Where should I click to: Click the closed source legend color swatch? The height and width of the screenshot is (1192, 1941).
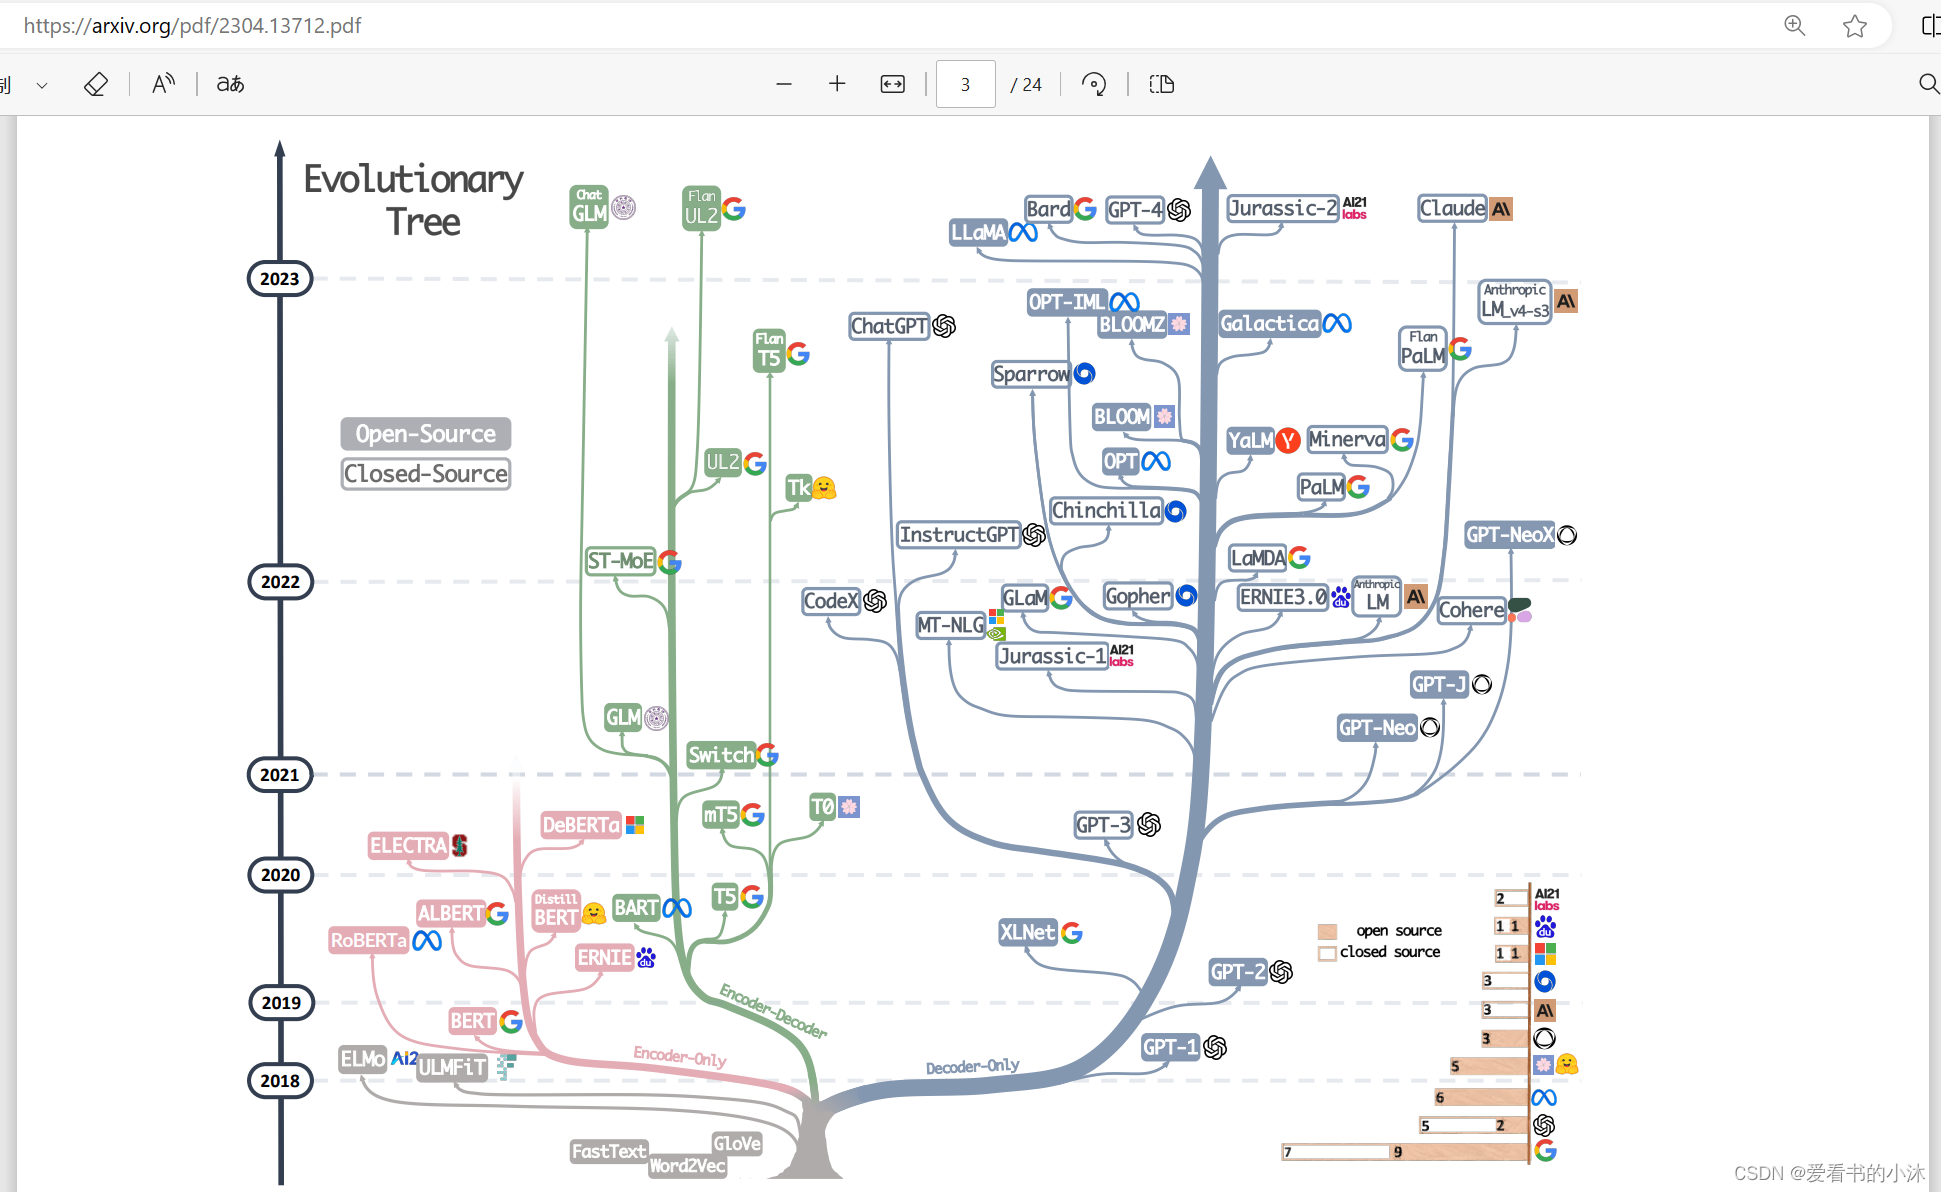(x=1328, y=953)
